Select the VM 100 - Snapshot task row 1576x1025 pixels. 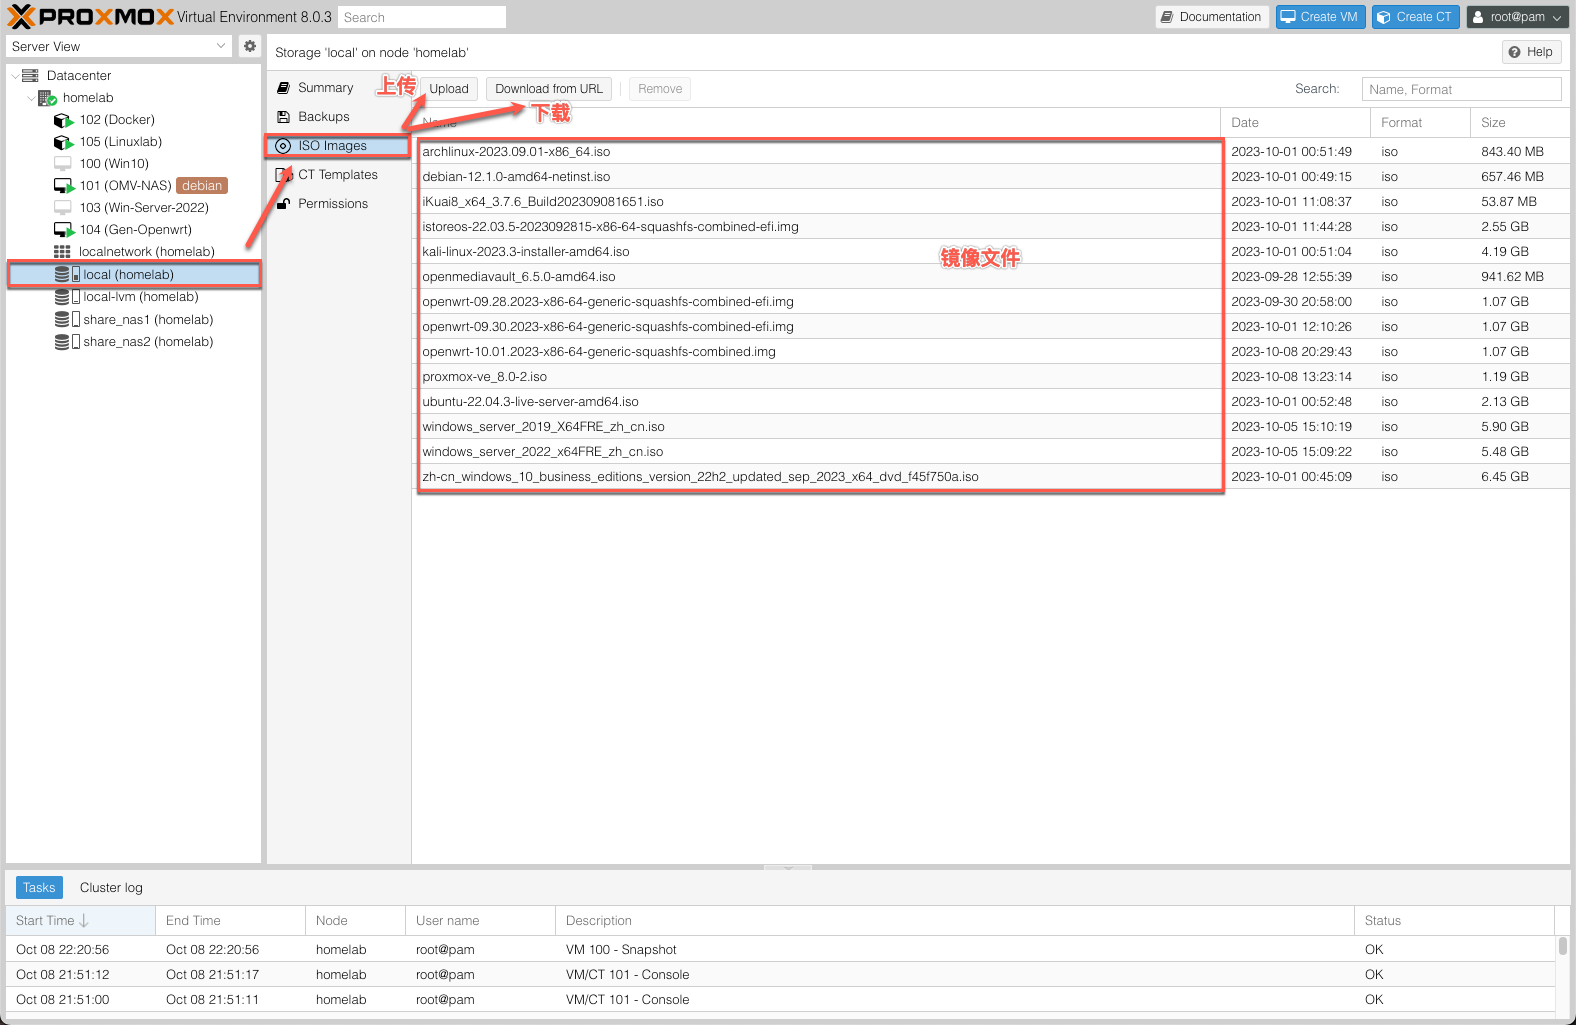click(x=780, y=950)
